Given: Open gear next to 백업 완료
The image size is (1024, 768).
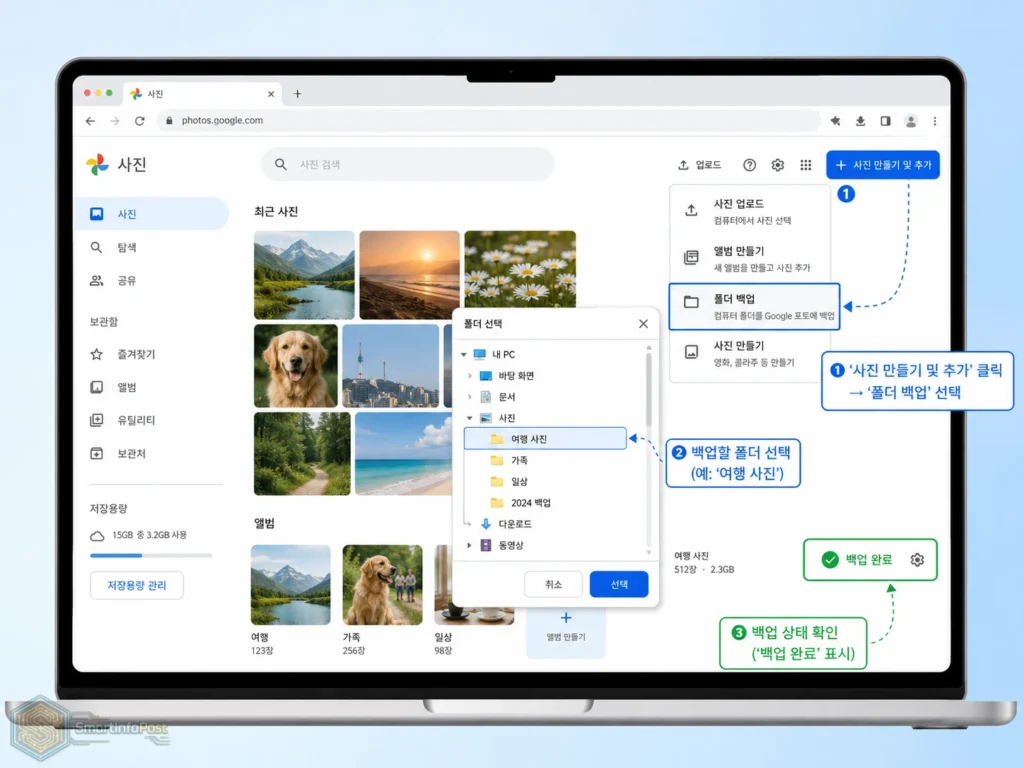Looking at the screenshot, I should pyautogui.click(x=917, y=560).
